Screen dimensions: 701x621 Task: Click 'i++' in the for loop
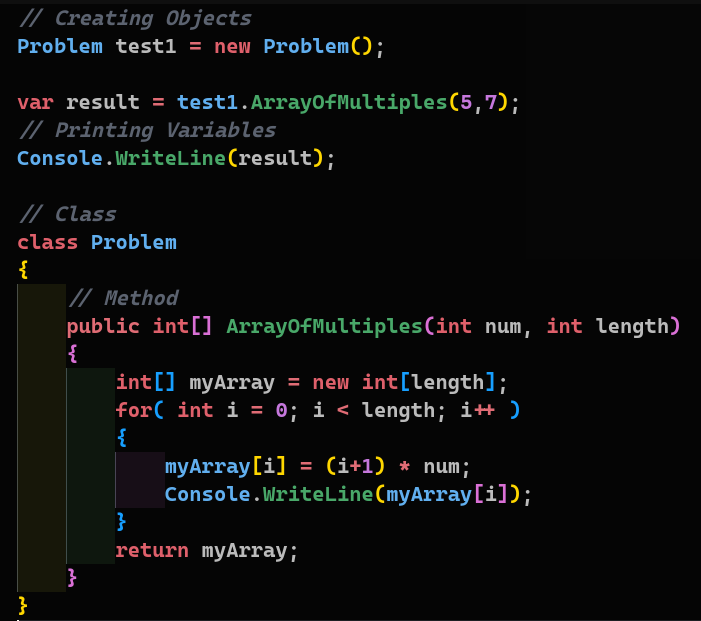[x=477, y=410]
